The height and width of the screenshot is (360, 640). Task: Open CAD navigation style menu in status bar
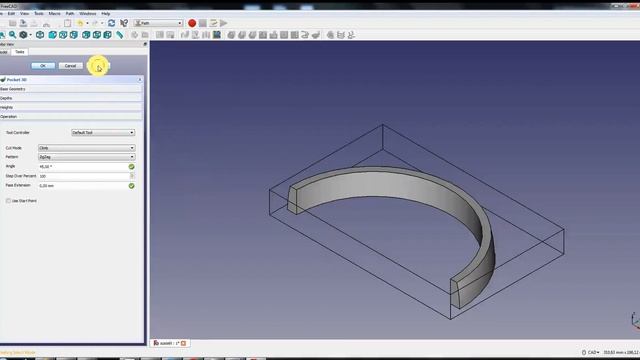tap(591, 352)
